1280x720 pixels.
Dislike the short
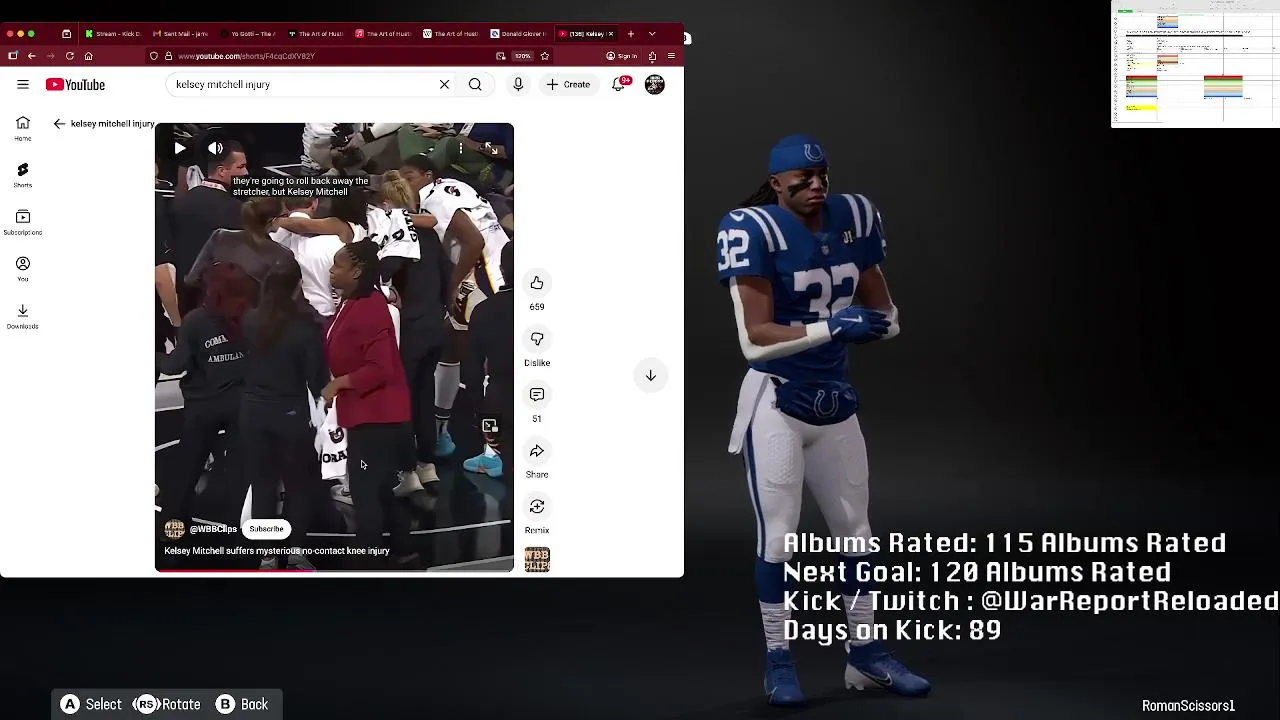(x=537, y=340)
